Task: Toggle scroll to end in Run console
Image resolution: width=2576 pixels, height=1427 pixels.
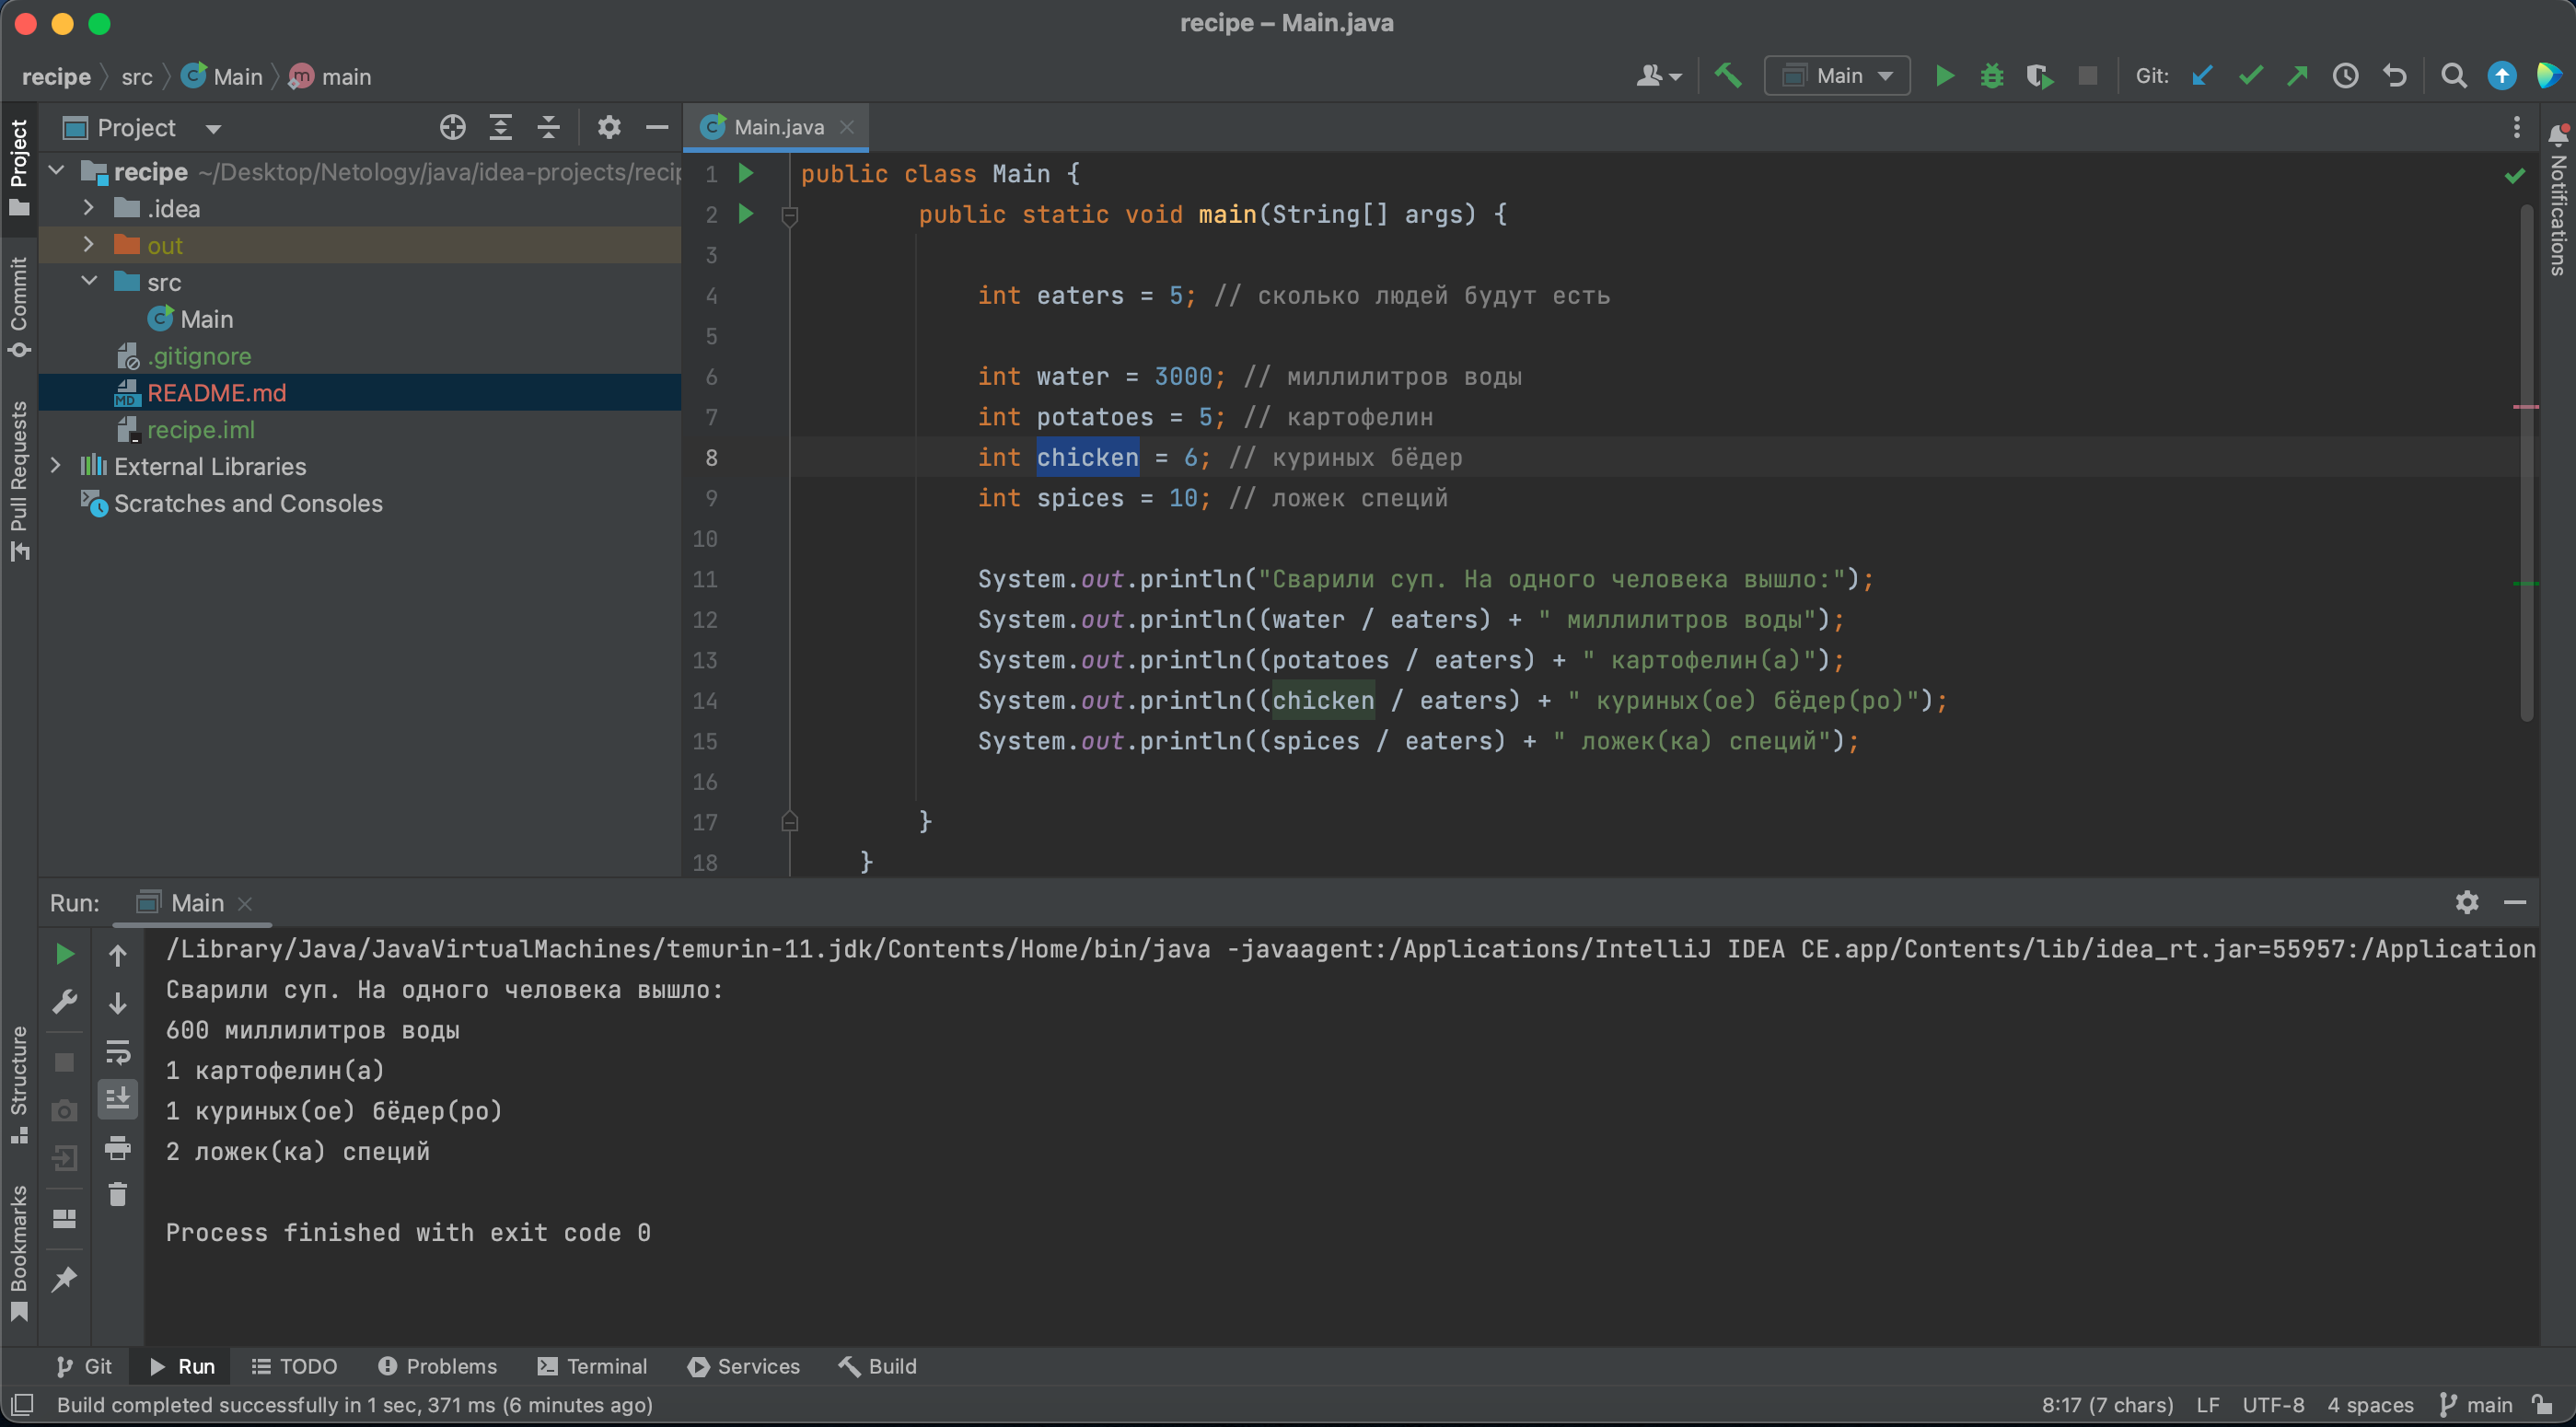Action: click(118, 1098)
